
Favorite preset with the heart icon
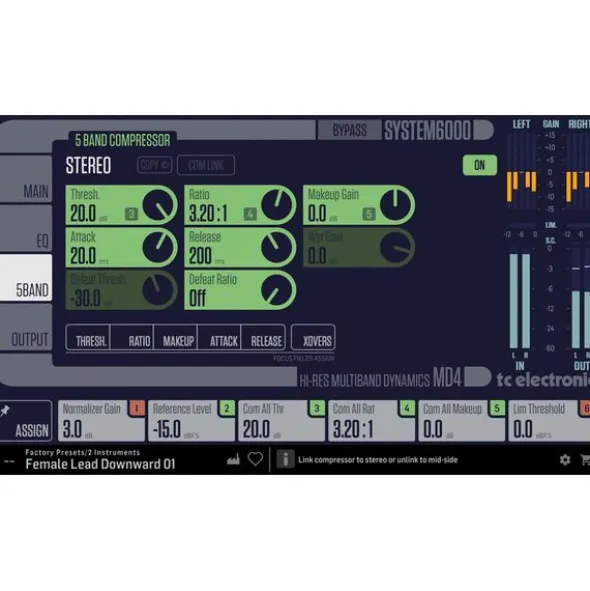[x=255, y=459]
